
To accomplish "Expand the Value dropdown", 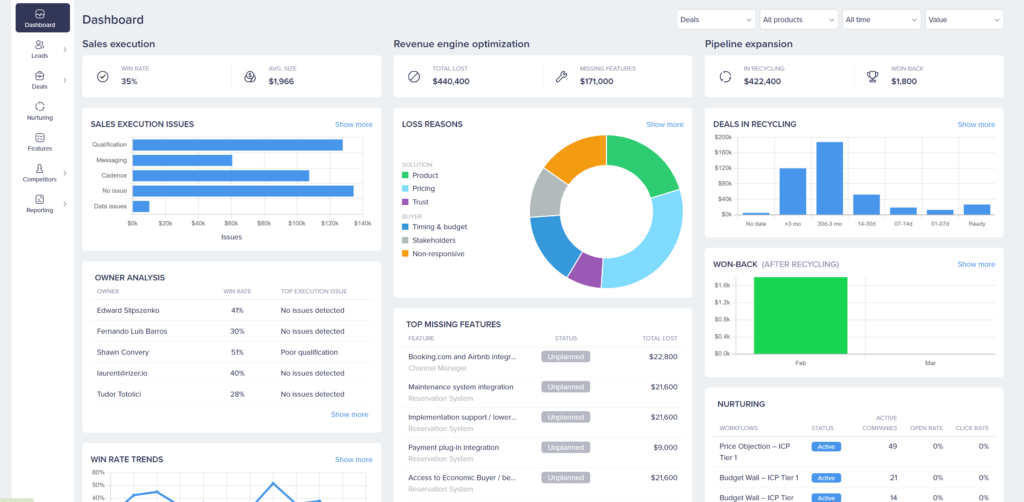I will 963,19.
